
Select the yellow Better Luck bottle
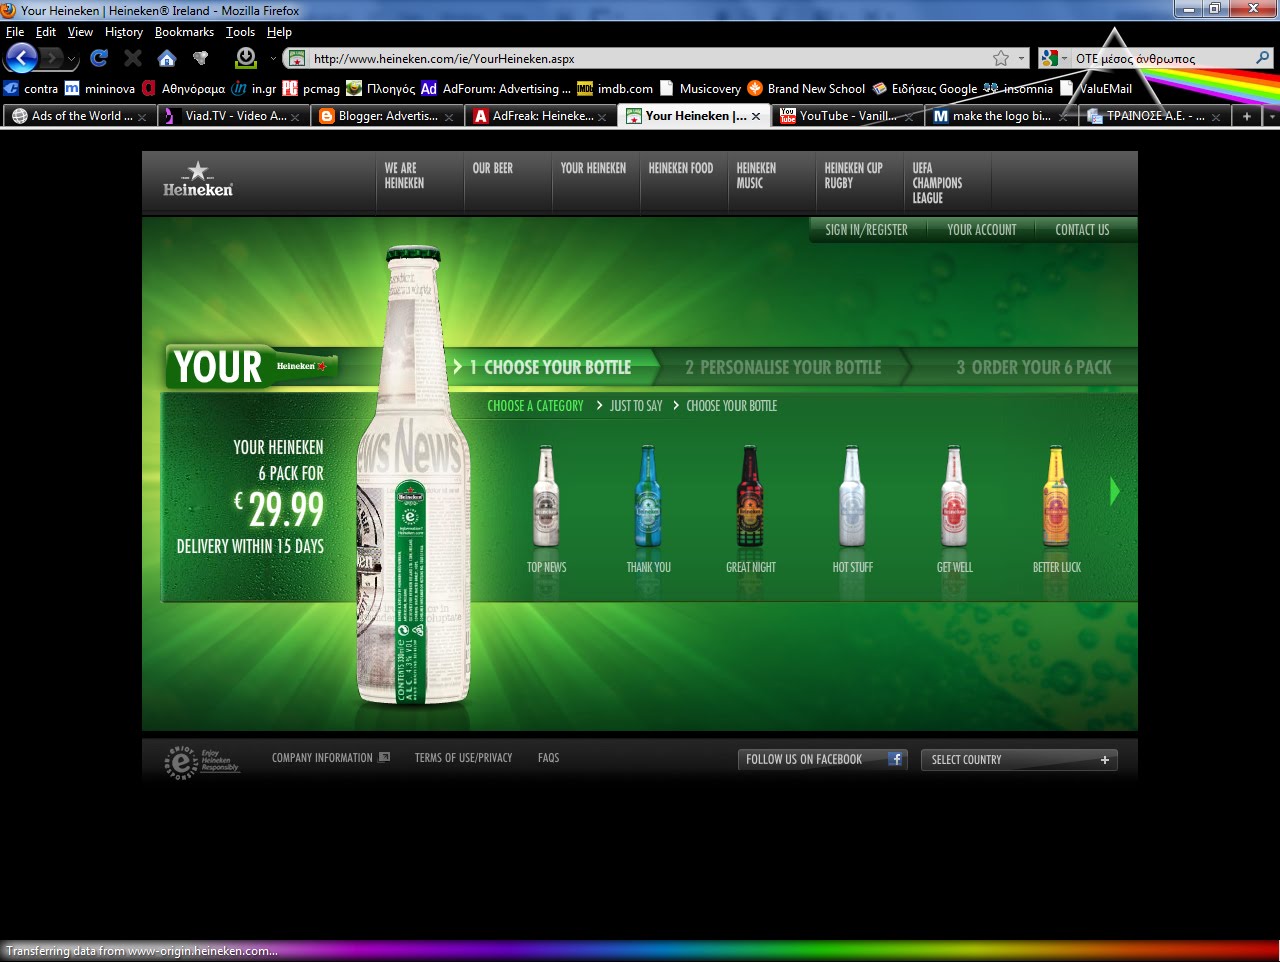[x=1056, y=497]
